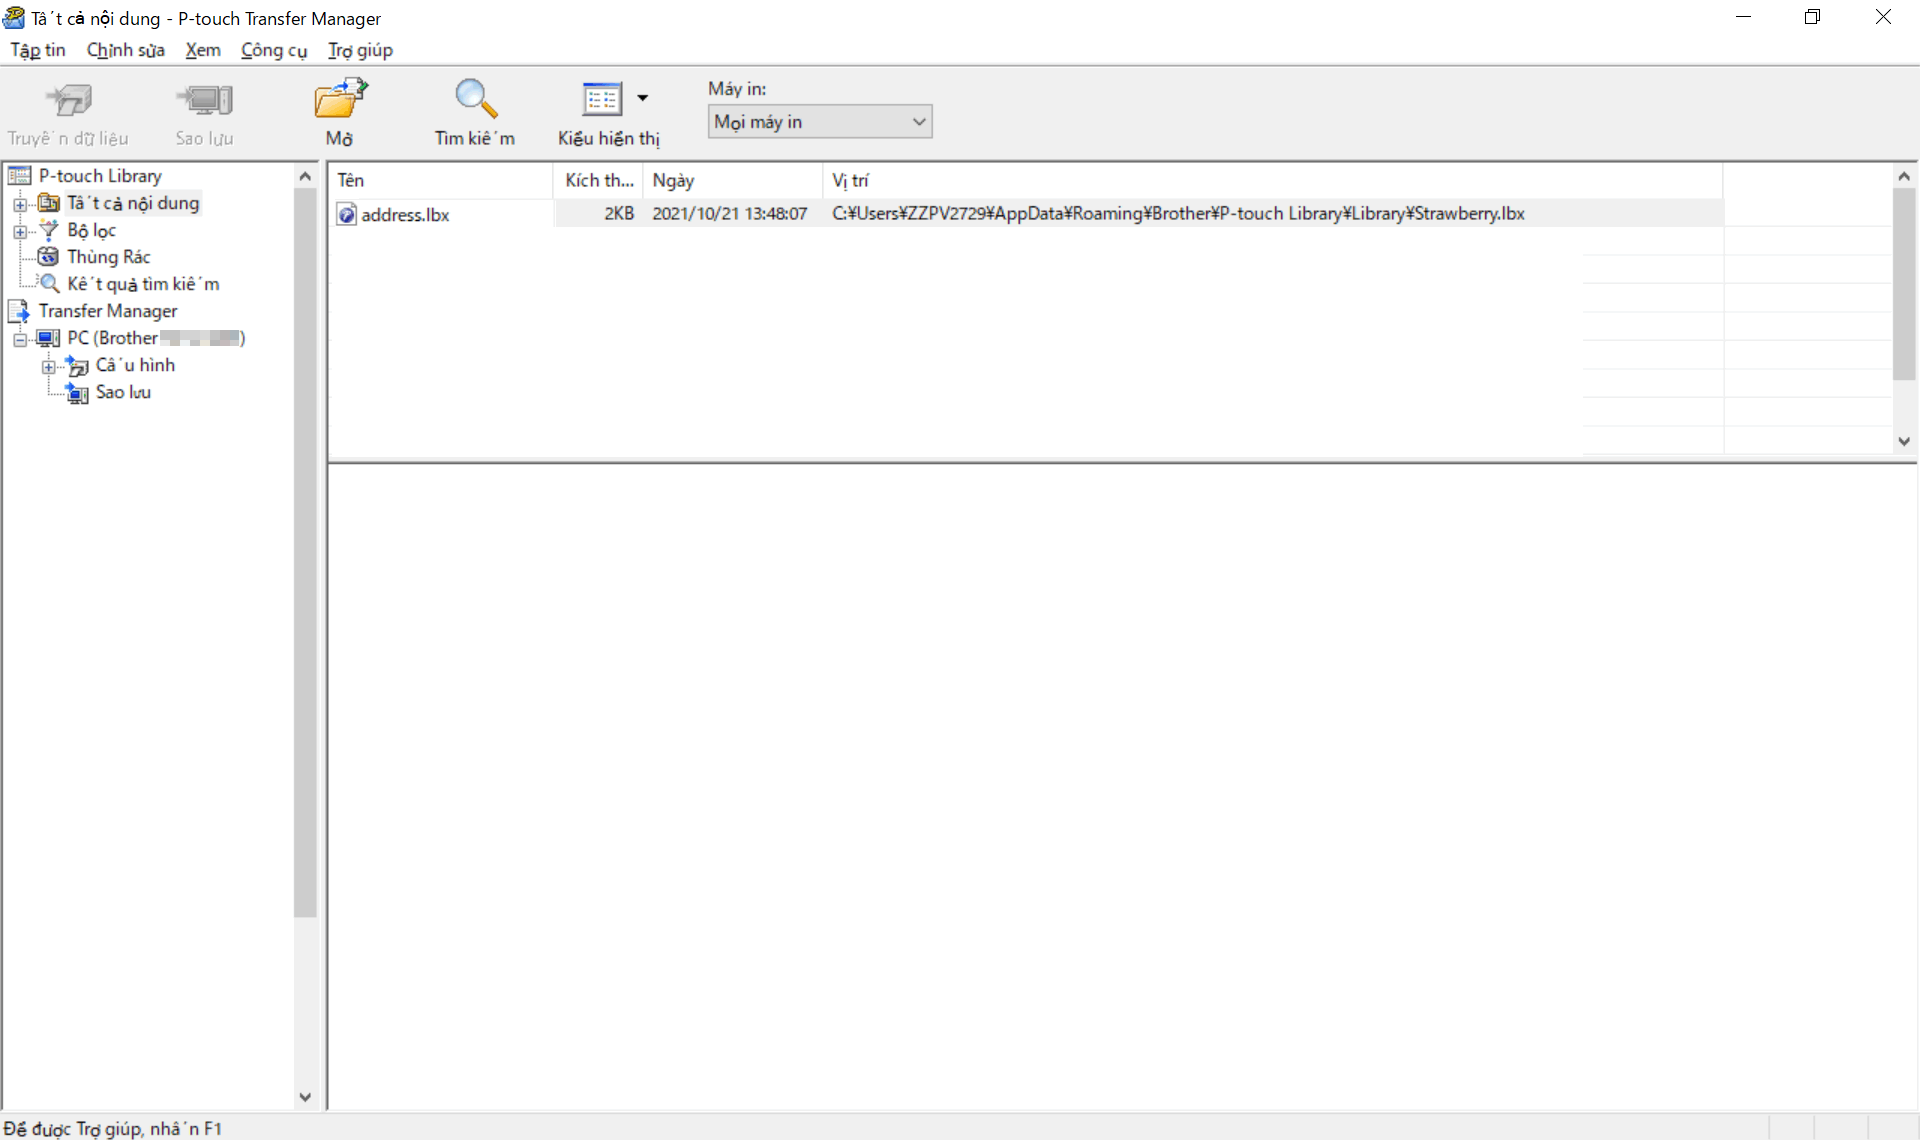Expand the Bộ lọc tree node
This screenshot has height=1140, width=1920.
pos(19,231)
